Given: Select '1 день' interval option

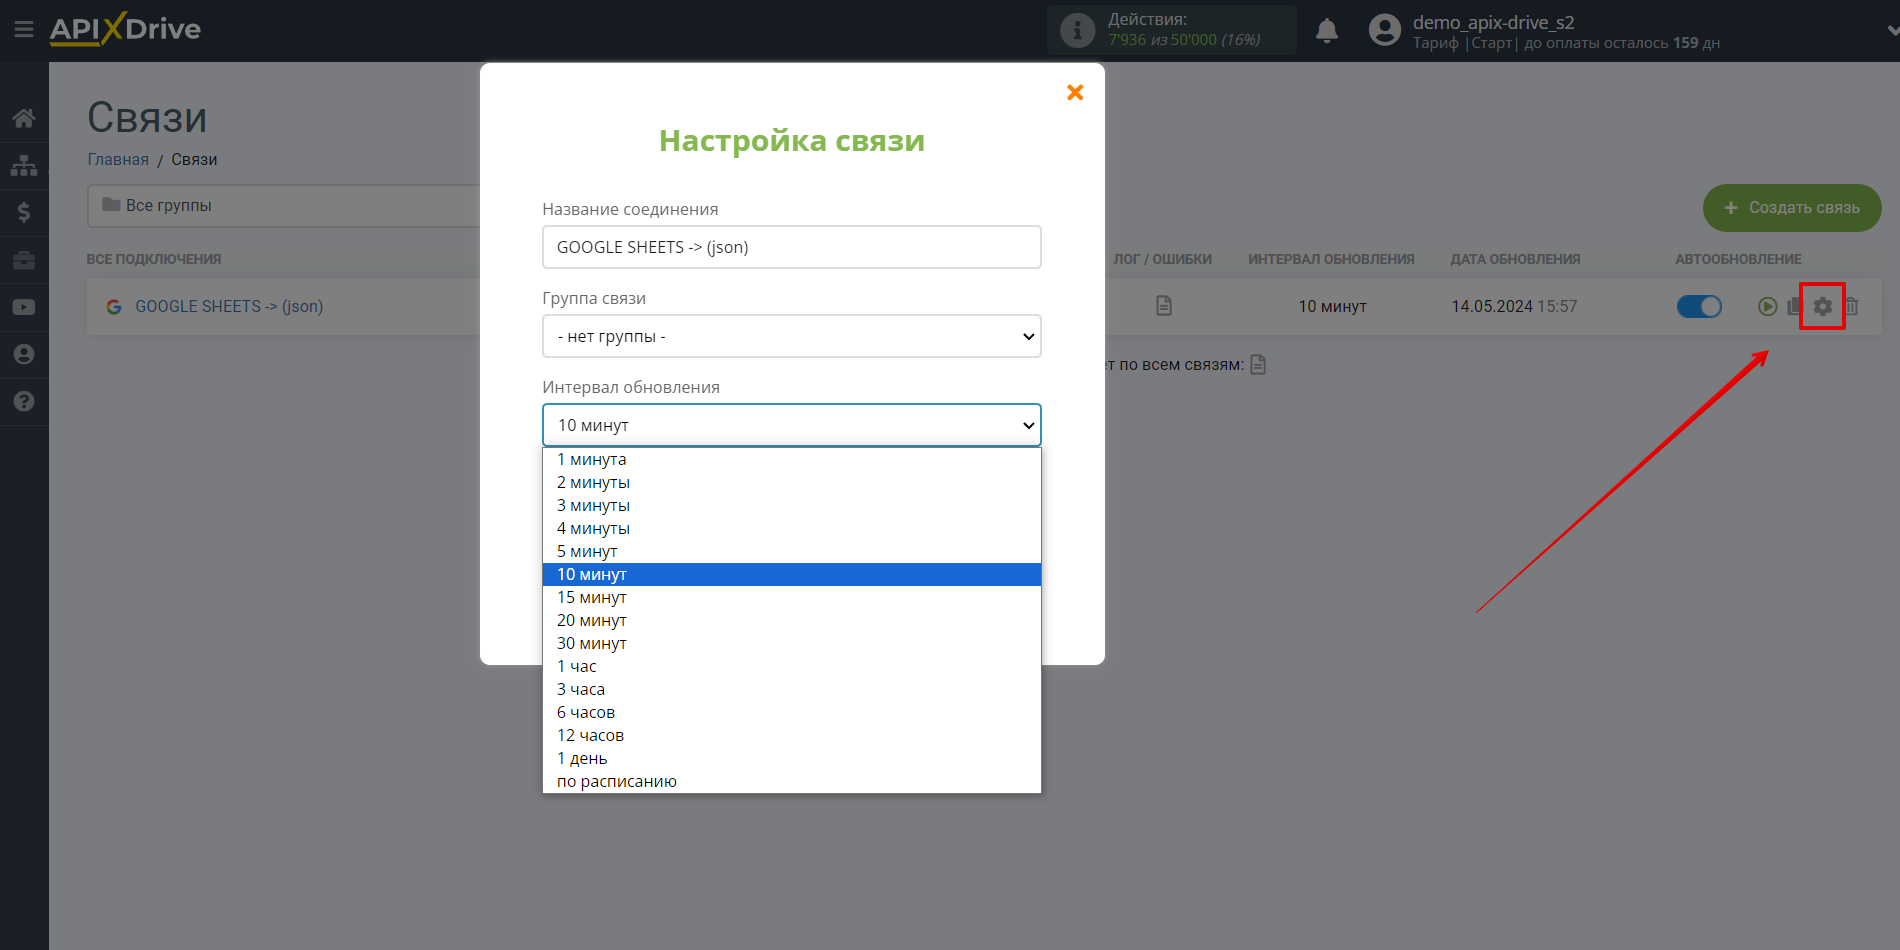Looking at the screenshot, I should 792,758.
